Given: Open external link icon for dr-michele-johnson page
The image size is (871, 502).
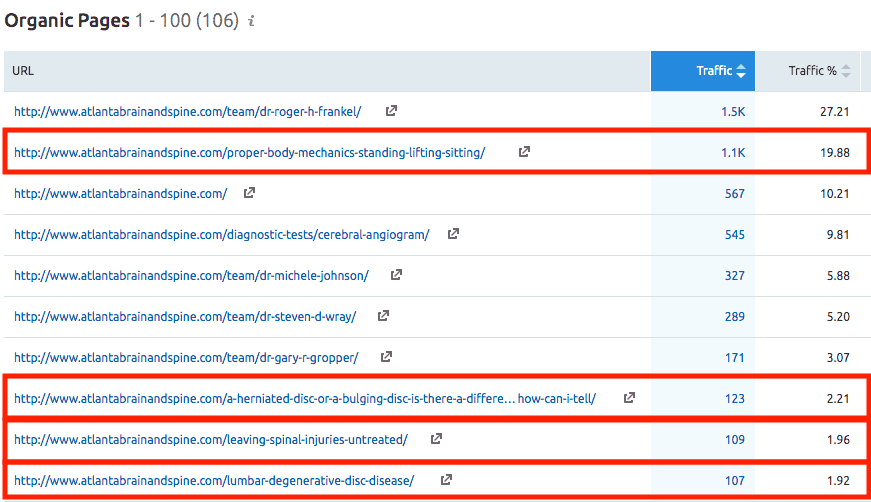Looking at the screenshot, I should pyautogui.click(x=396, y=275).
